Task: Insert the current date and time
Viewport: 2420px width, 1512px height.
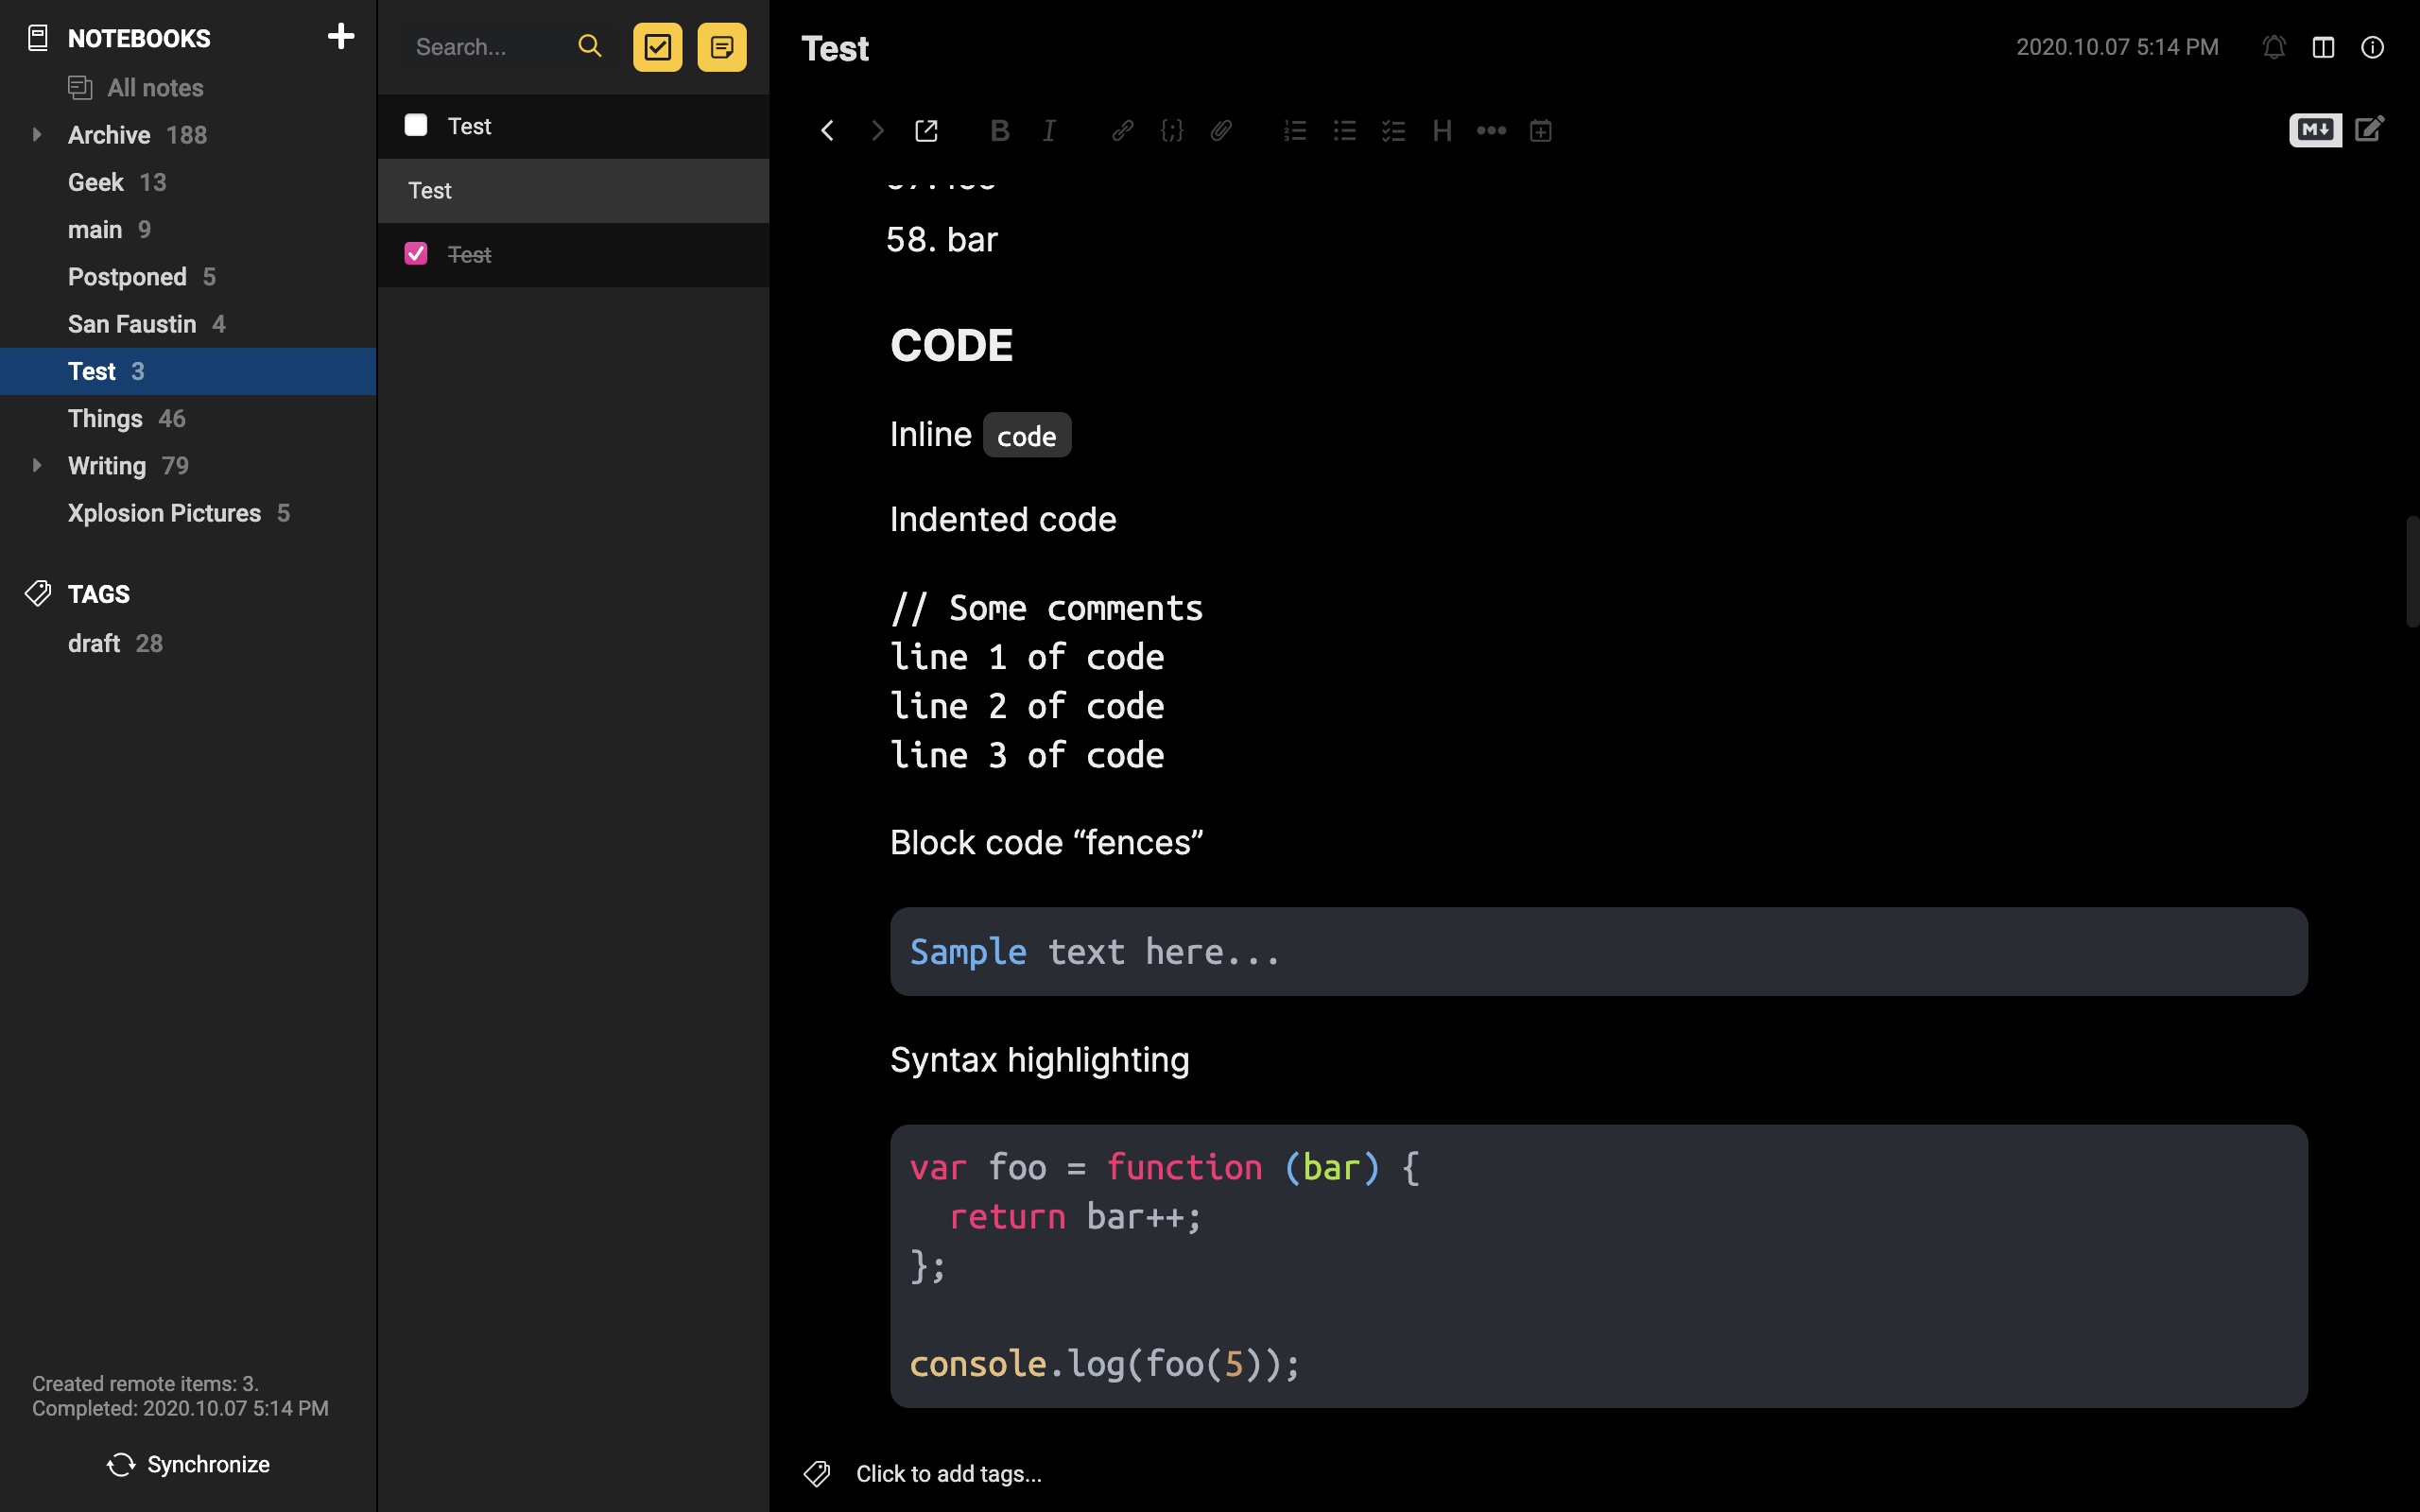Action: (1540, 131)
